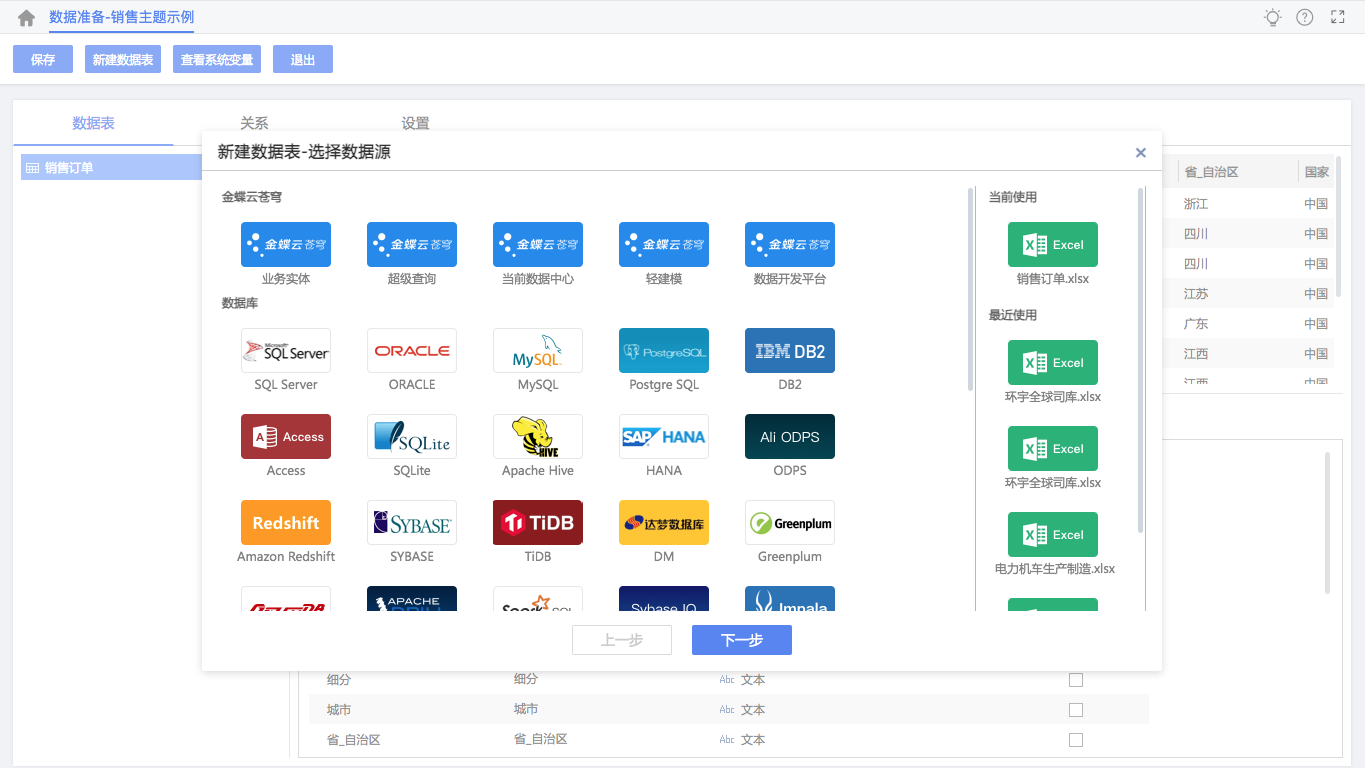Choose the ORACLE database icon
1365x768 pixels.
point(412,351)
